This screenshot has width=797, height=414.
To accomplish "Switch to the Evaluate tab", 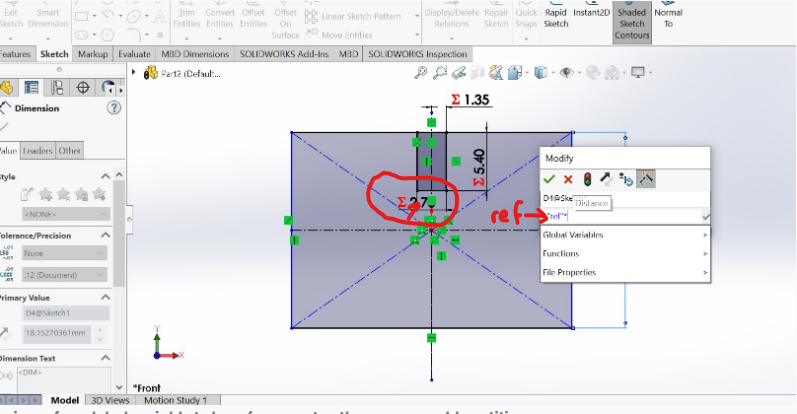I will 134,54.
